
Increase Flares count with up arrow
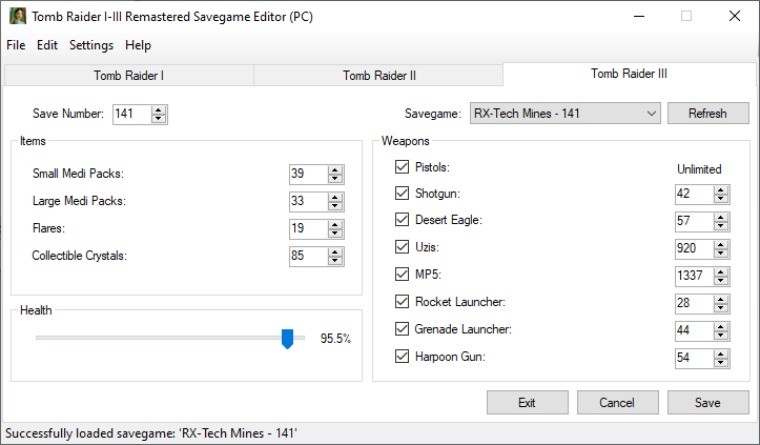pyautogui.click(x=335, y=225)
